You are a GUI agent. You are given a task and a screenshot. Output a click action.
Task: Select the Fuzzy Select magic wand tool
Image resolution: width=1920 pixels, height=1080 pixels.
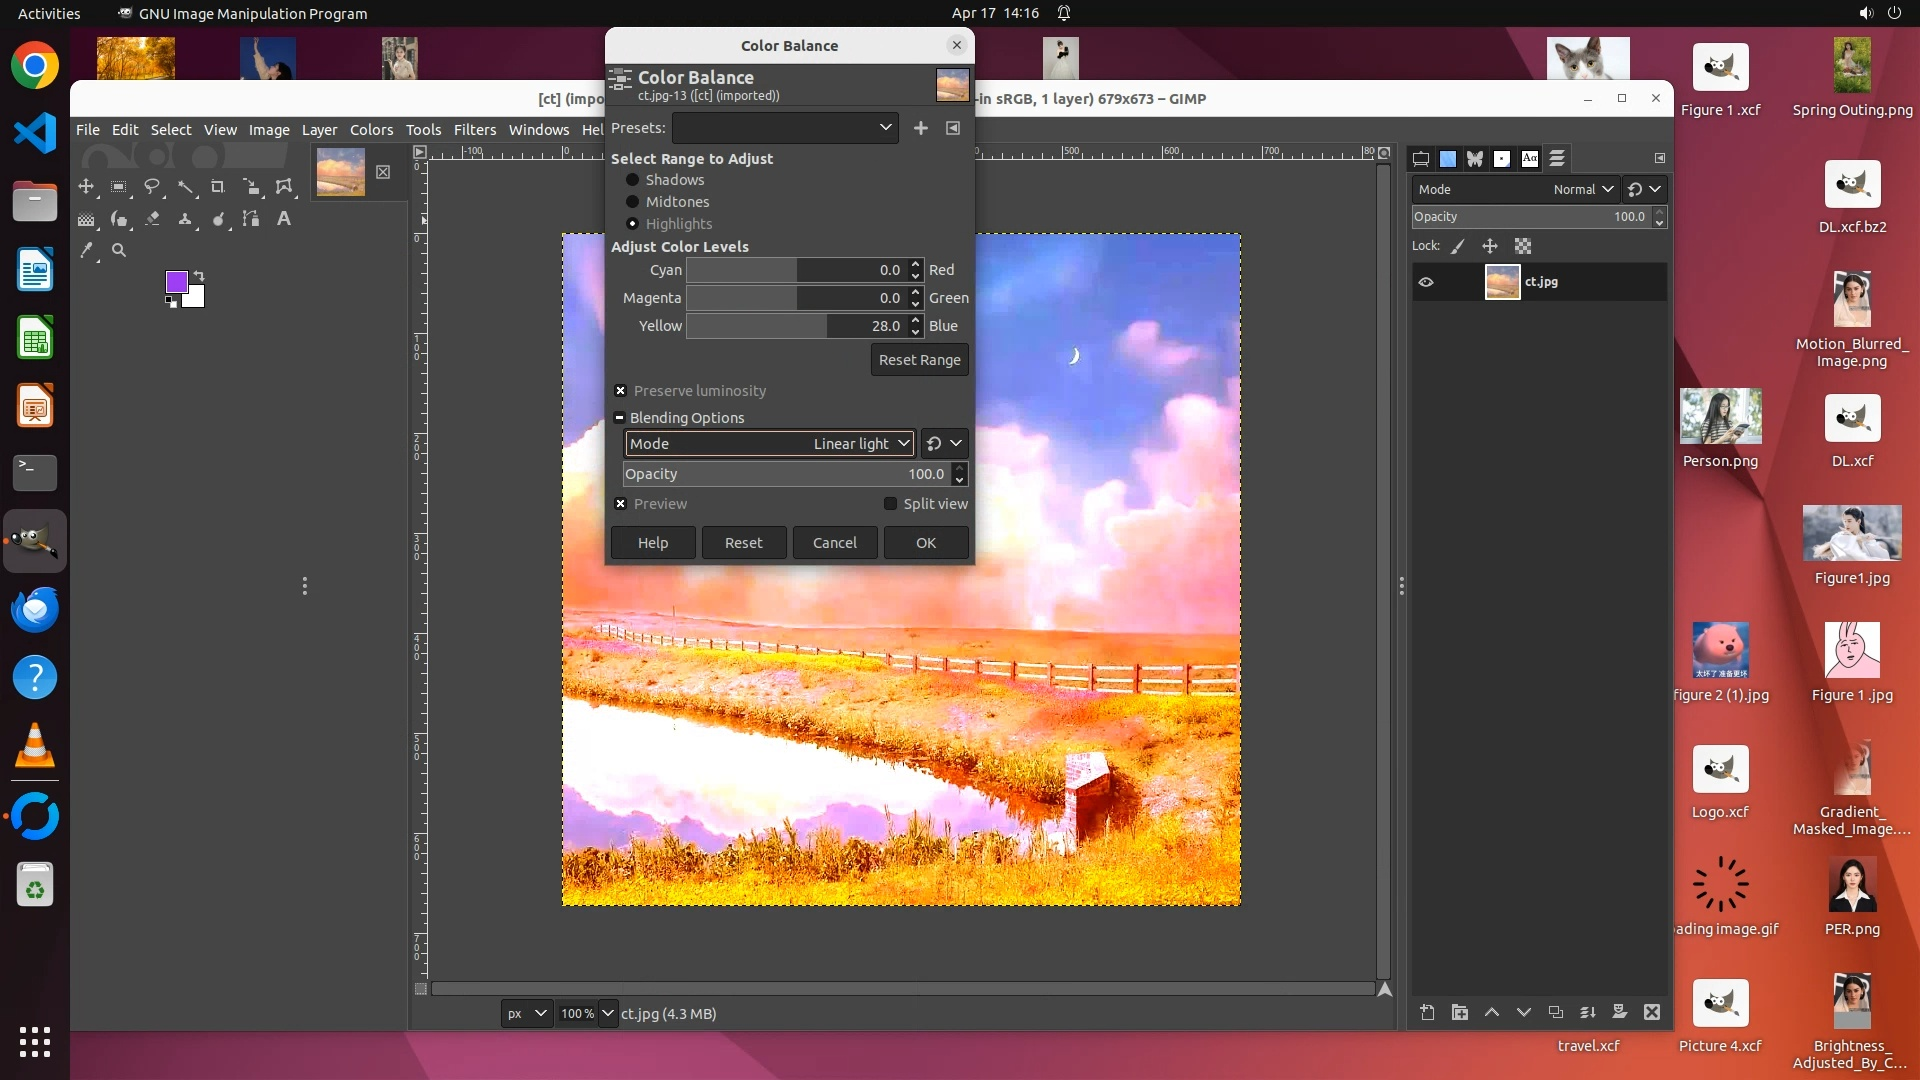[x=185, y=187]
